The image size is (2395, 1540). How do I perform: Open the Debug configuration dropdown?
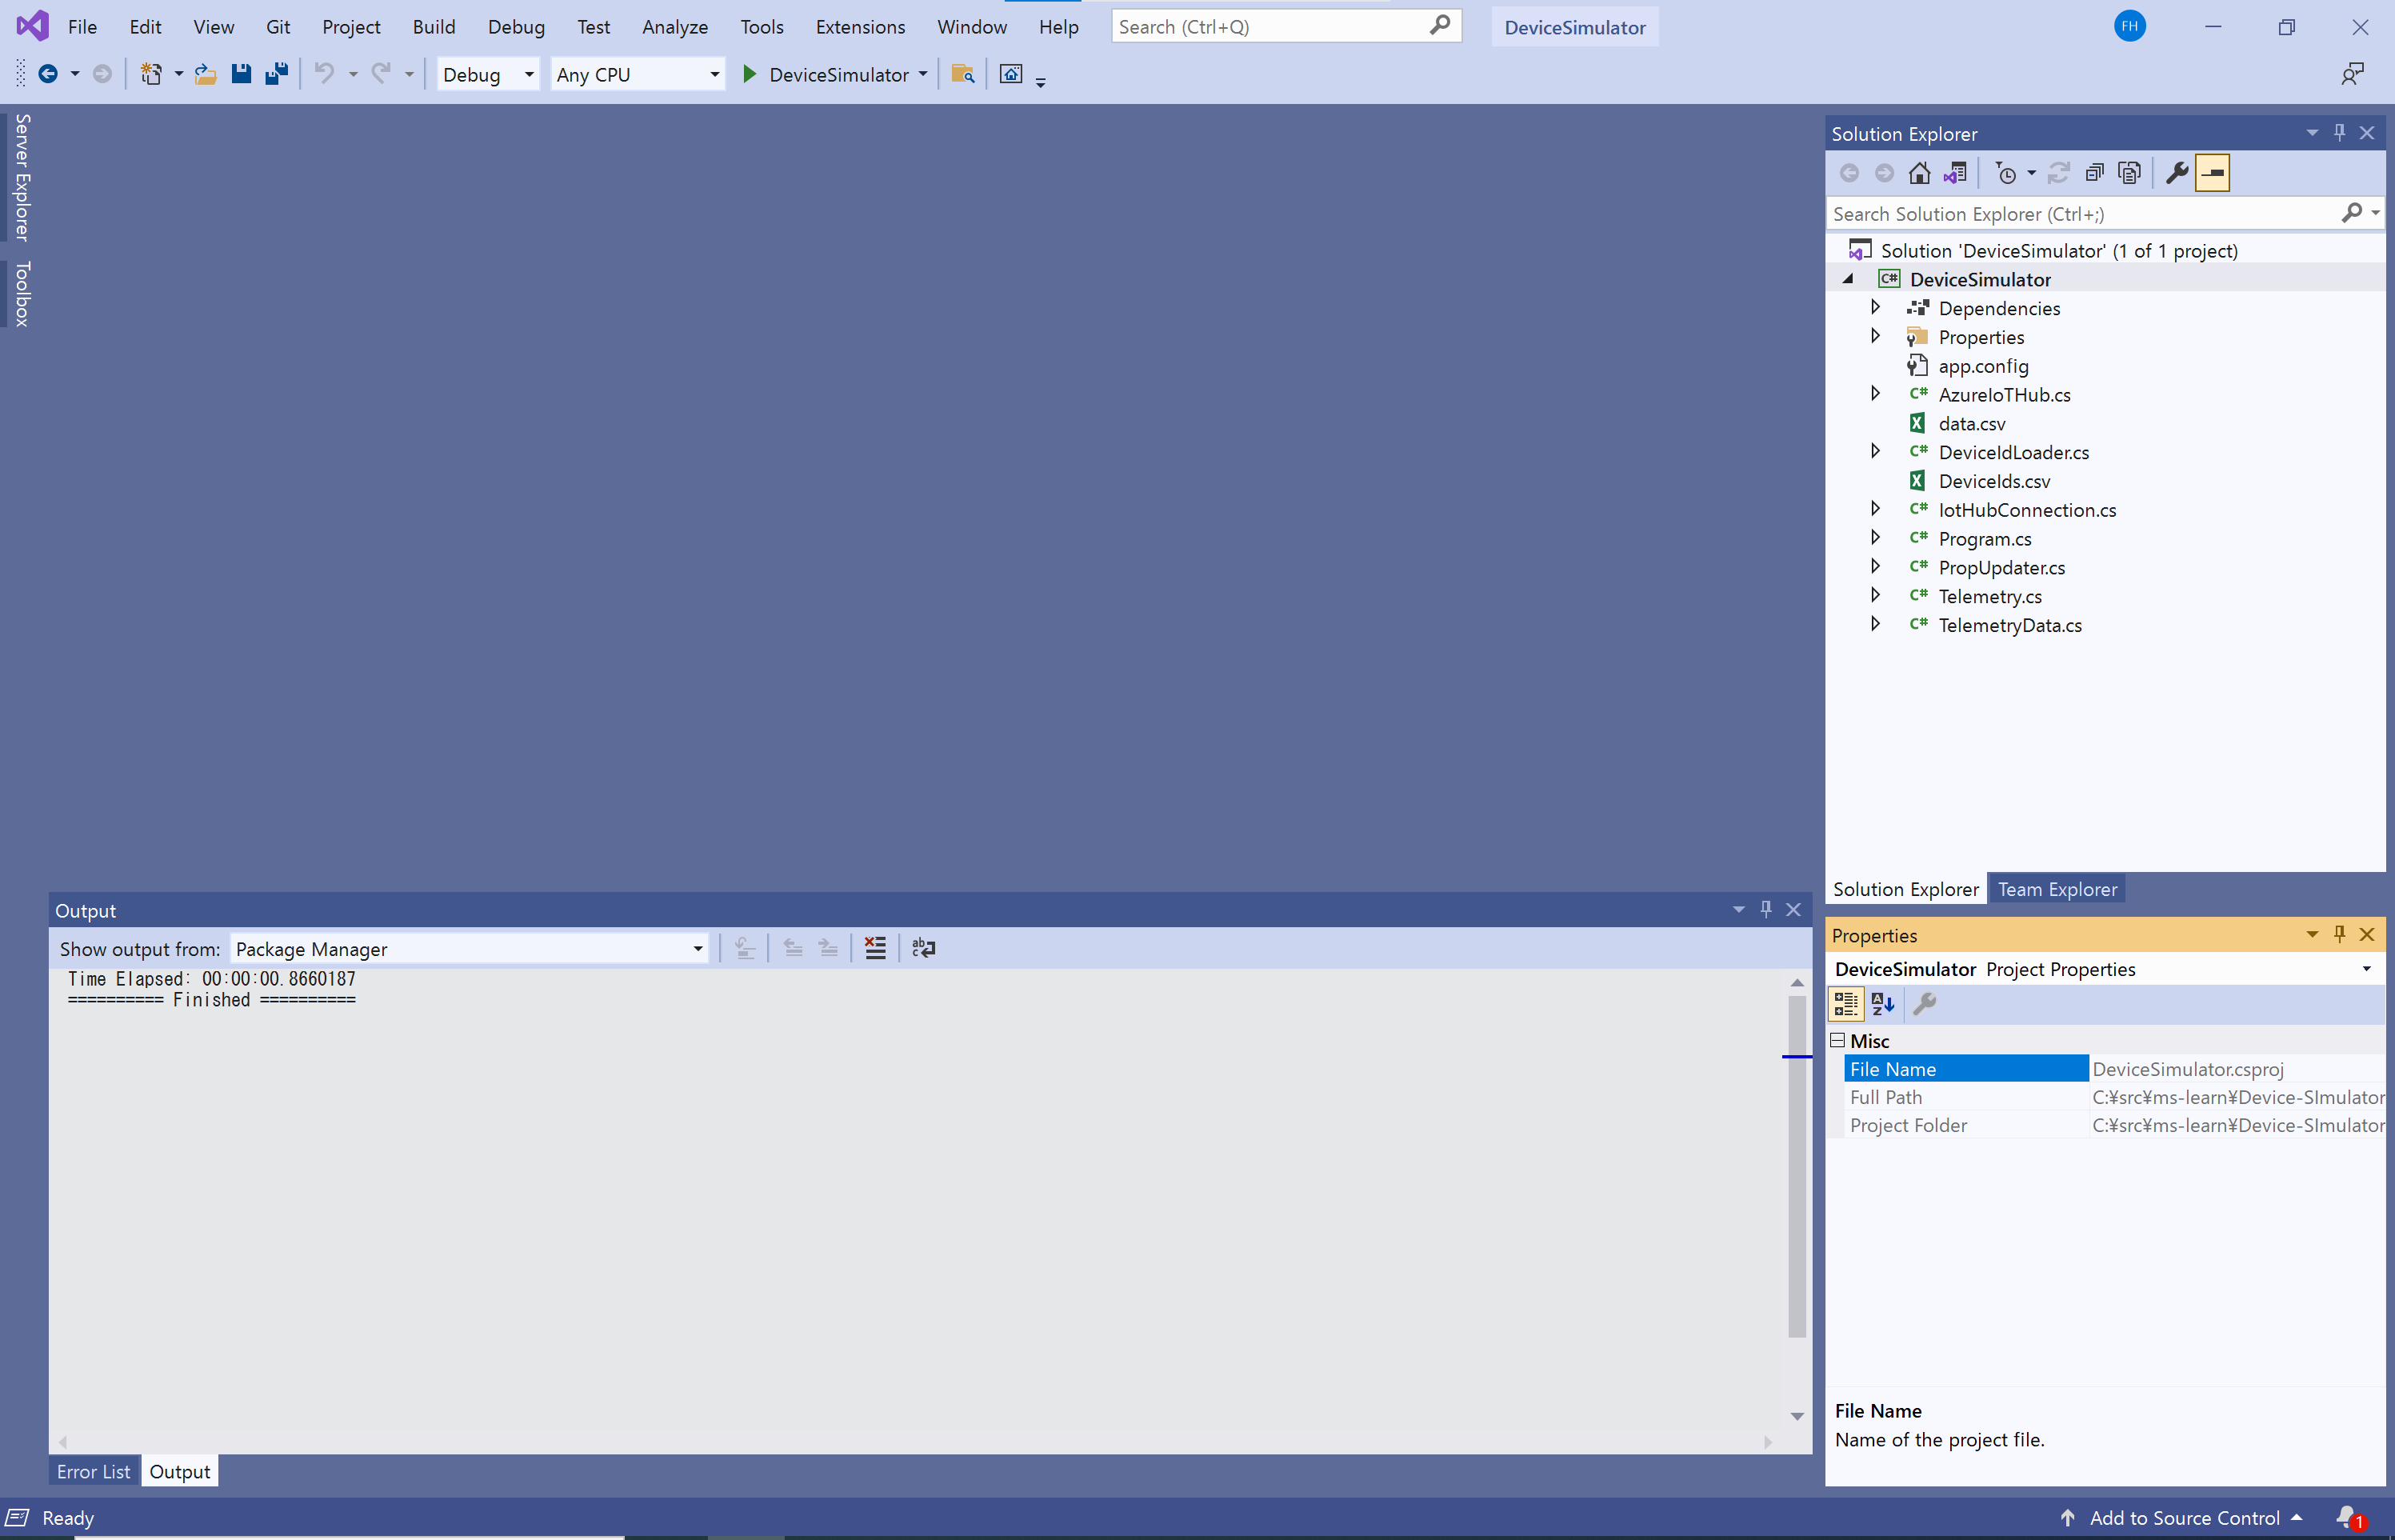[x=488, y=75]
